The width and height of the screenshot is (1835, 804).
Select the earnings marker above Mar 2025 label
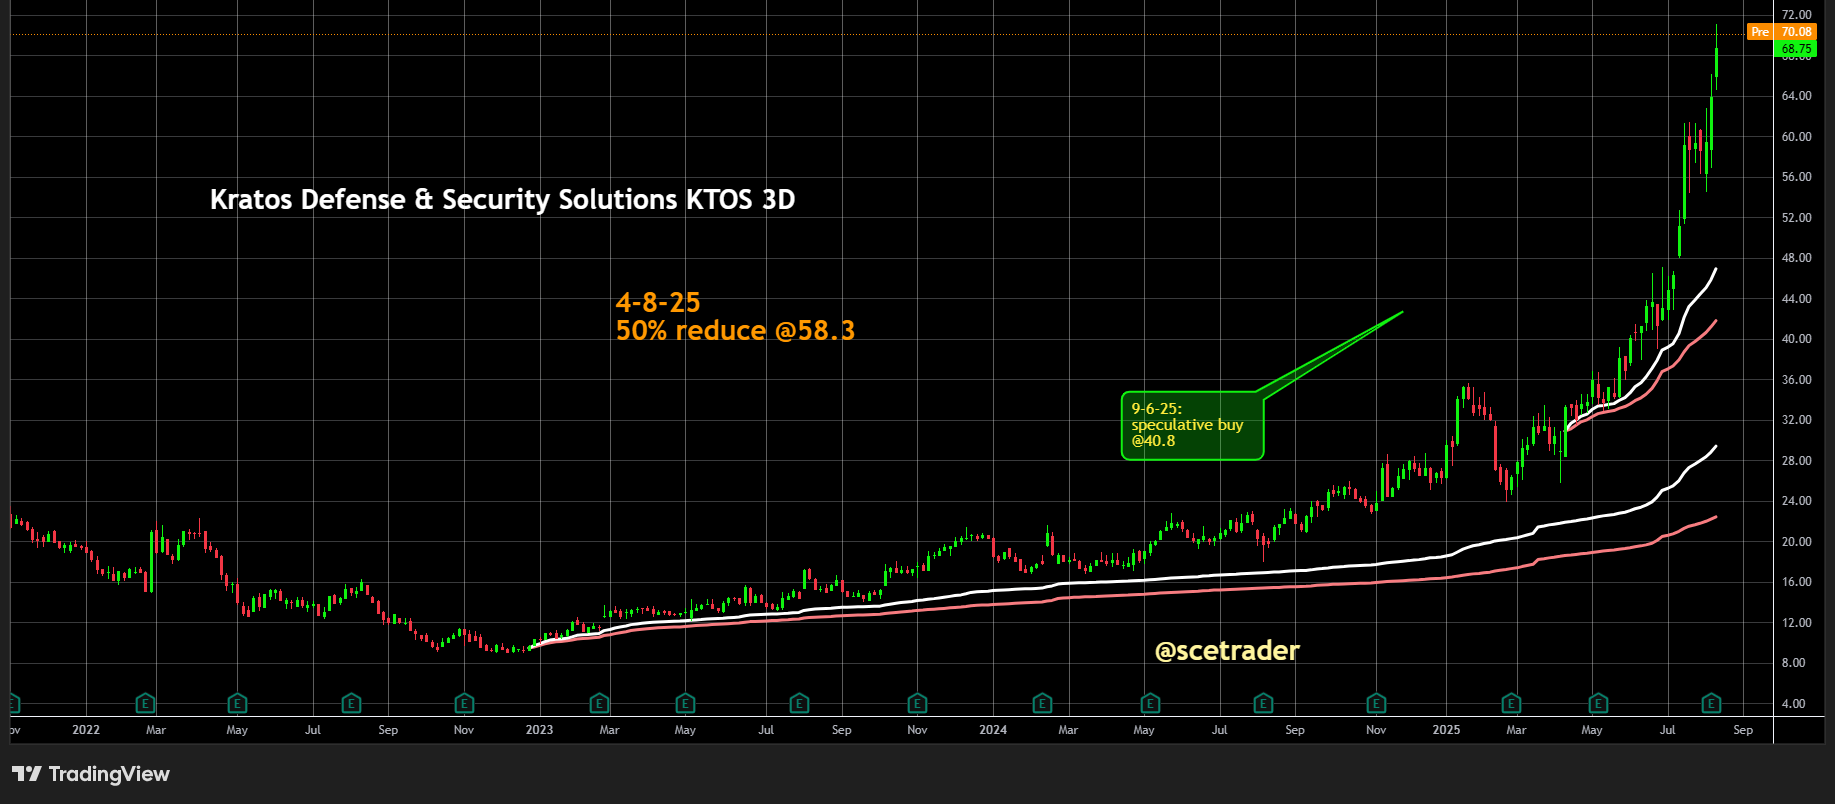pos(1511,703)
